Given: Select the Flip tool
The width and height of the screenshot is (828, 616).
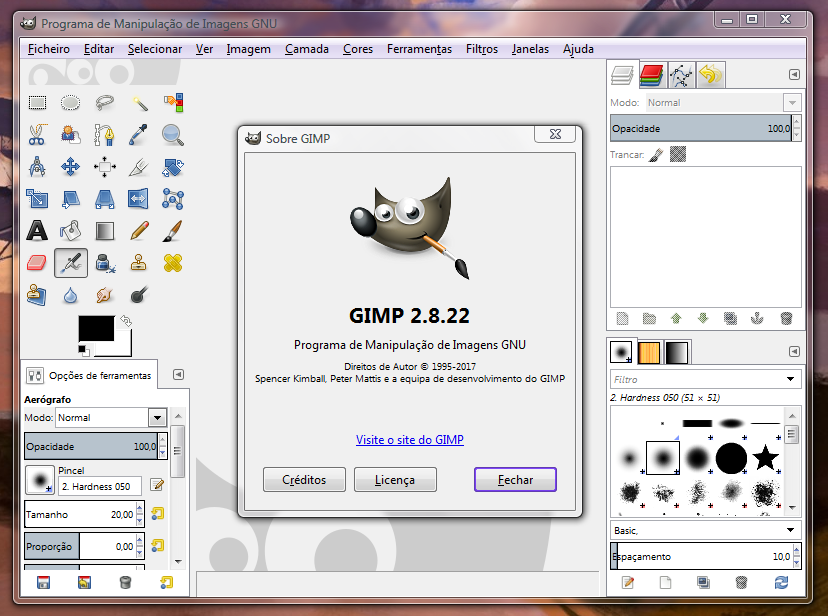Looking at the screenshot, I should 139,199.
